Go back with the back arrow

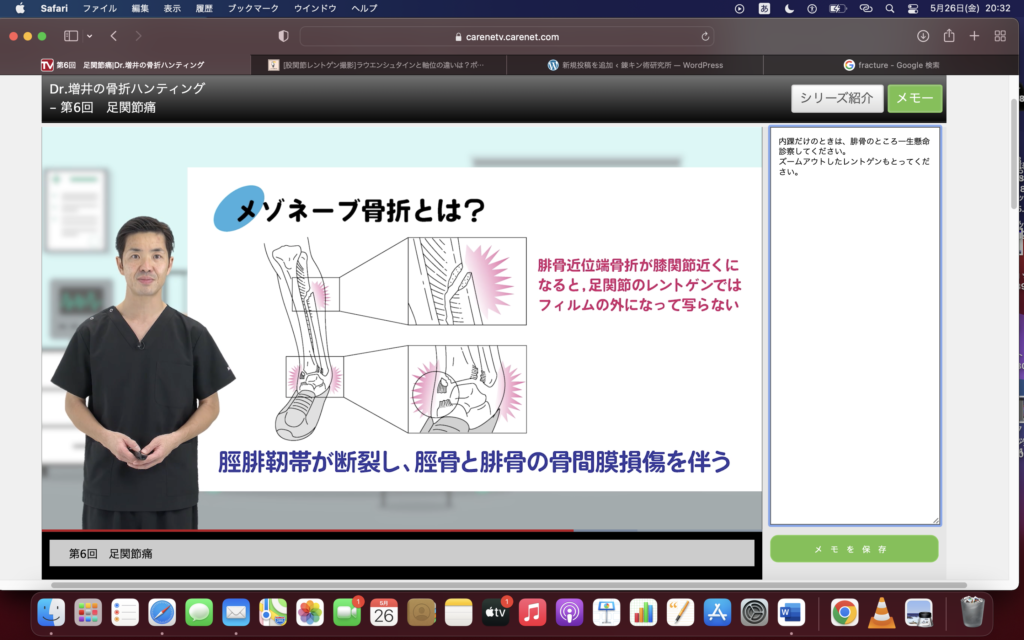click(x=113, y=36)
